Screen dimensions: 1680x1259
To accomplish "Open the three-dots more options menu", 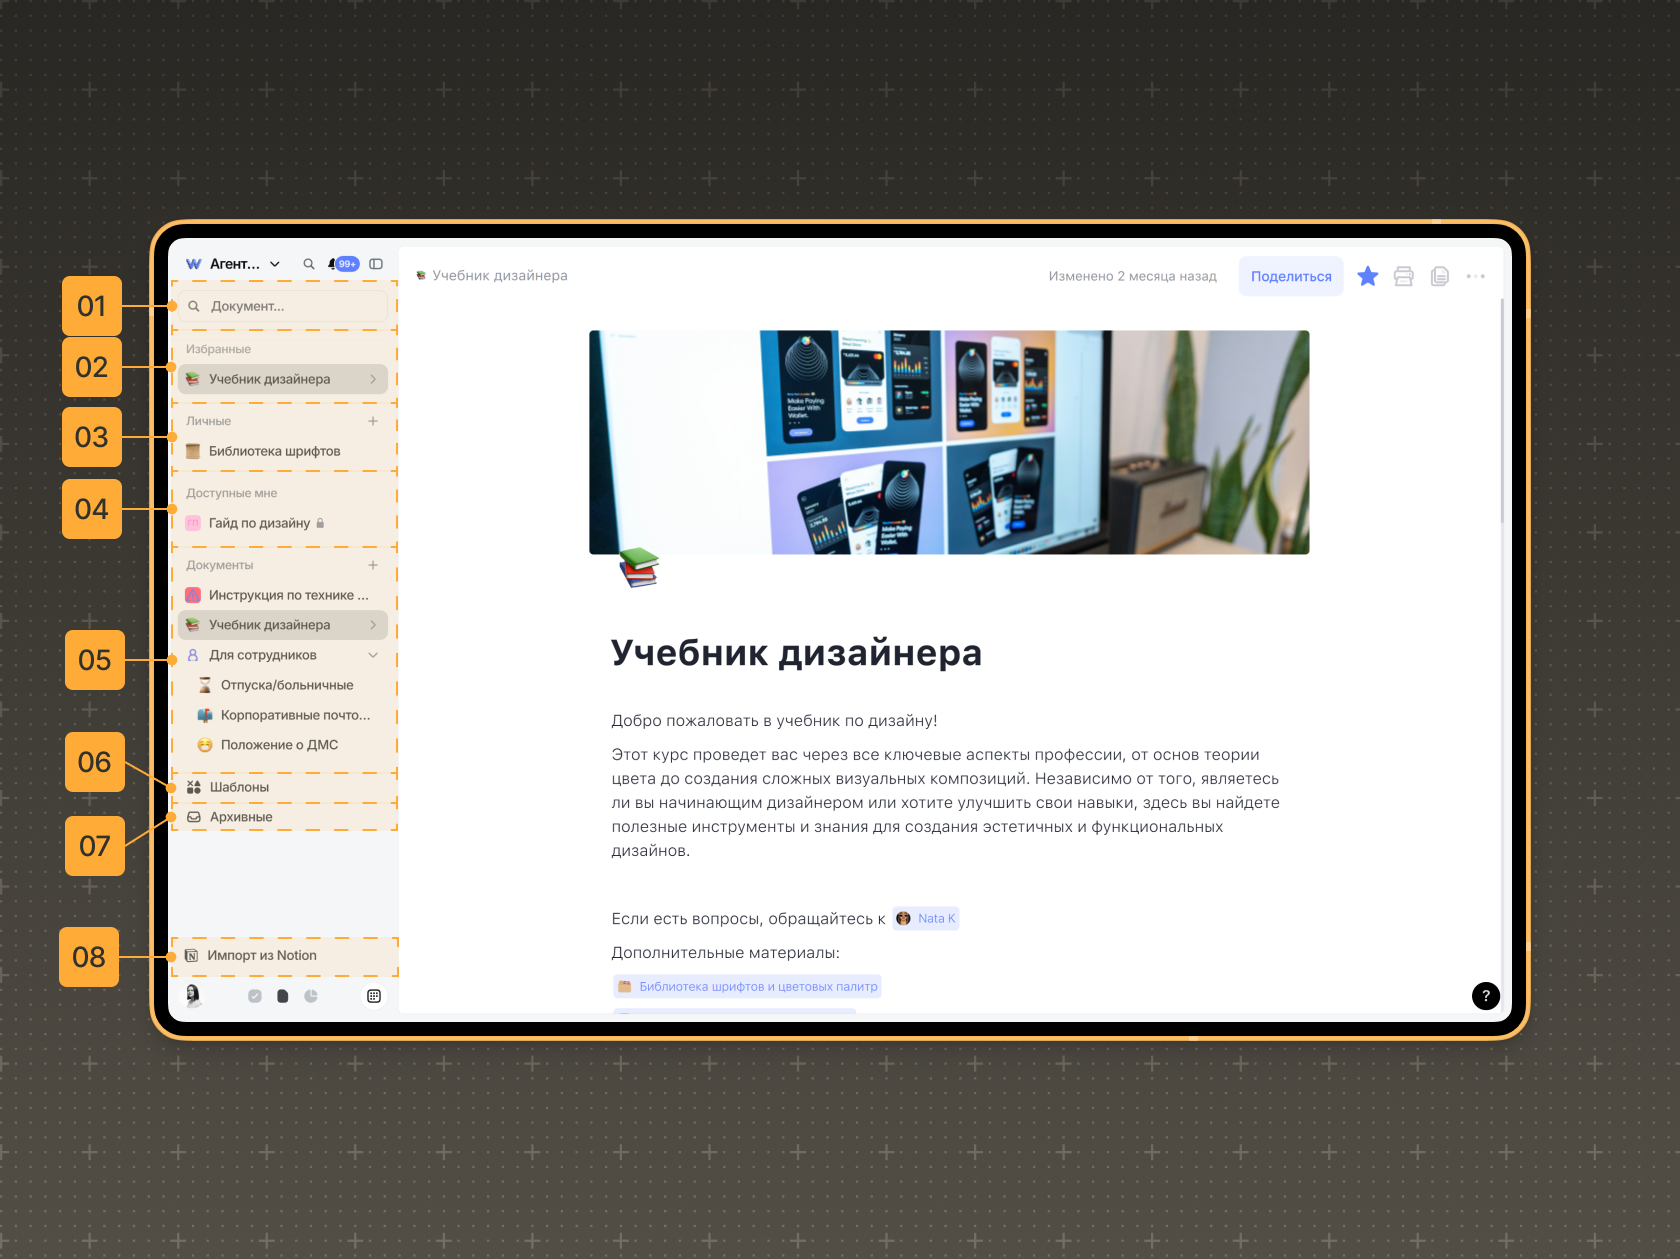I will [x=1475, y=277].
